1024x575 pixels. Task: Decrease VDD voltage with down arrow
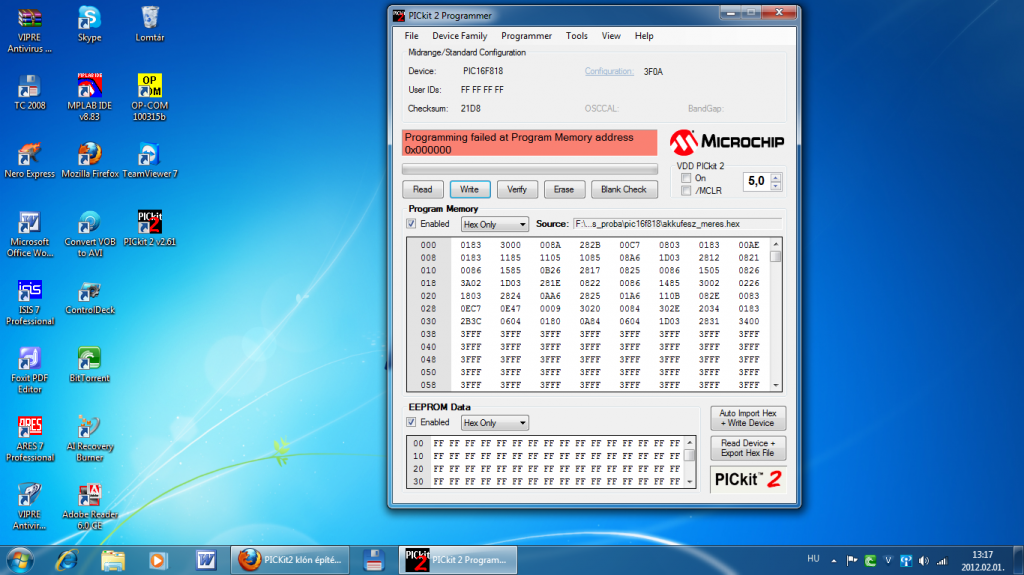(x=775, y=186)
